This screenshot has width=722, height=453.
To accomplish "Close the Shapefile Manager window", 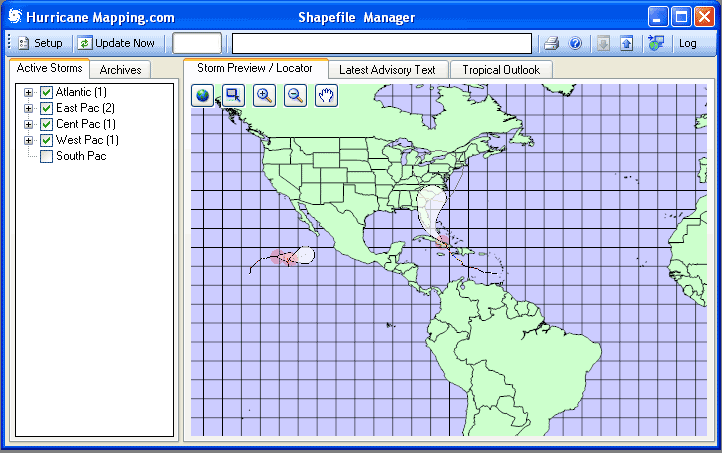I will (x=704, y=17).
